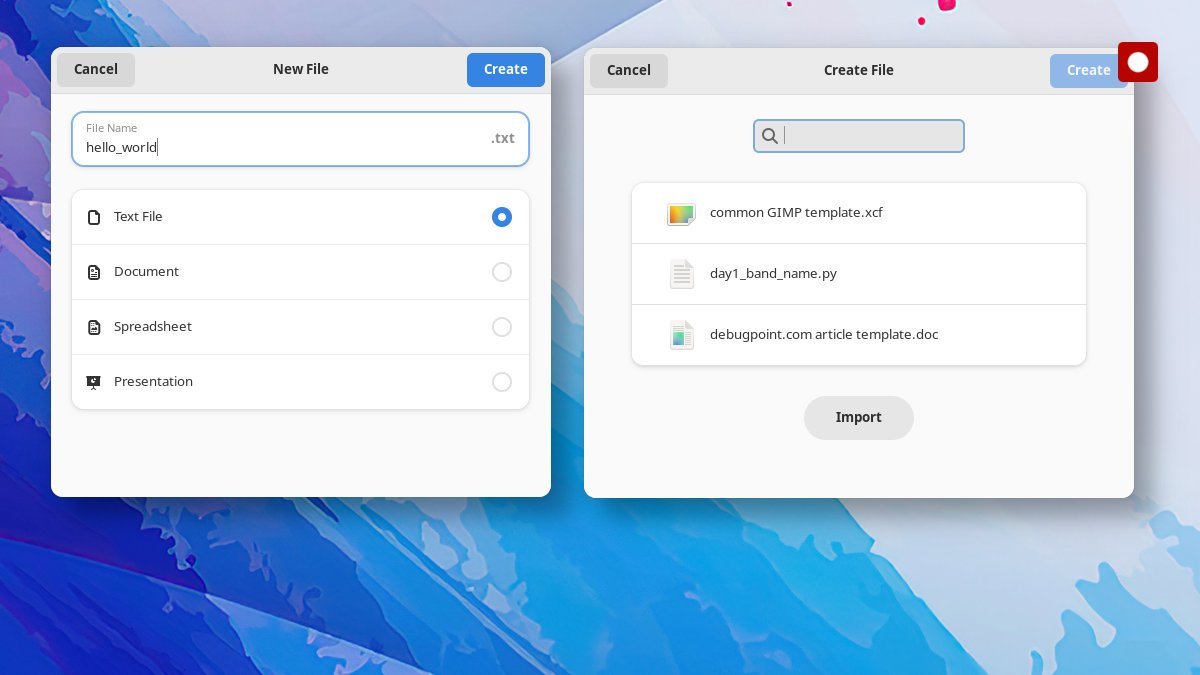The width and height of the screenshot is (1200, 675).
Task: Click the color palette icon for common GIMP template.xcf
Action: [681, 213]
